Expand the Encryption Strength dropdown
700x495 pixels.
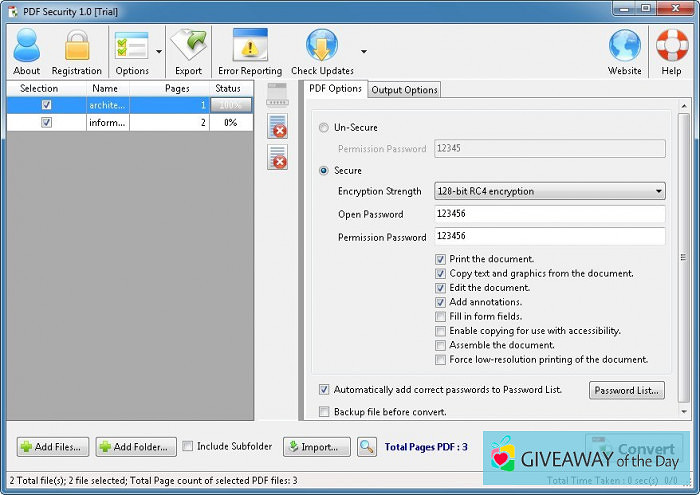pyautogui.click(x=658, y=191)
